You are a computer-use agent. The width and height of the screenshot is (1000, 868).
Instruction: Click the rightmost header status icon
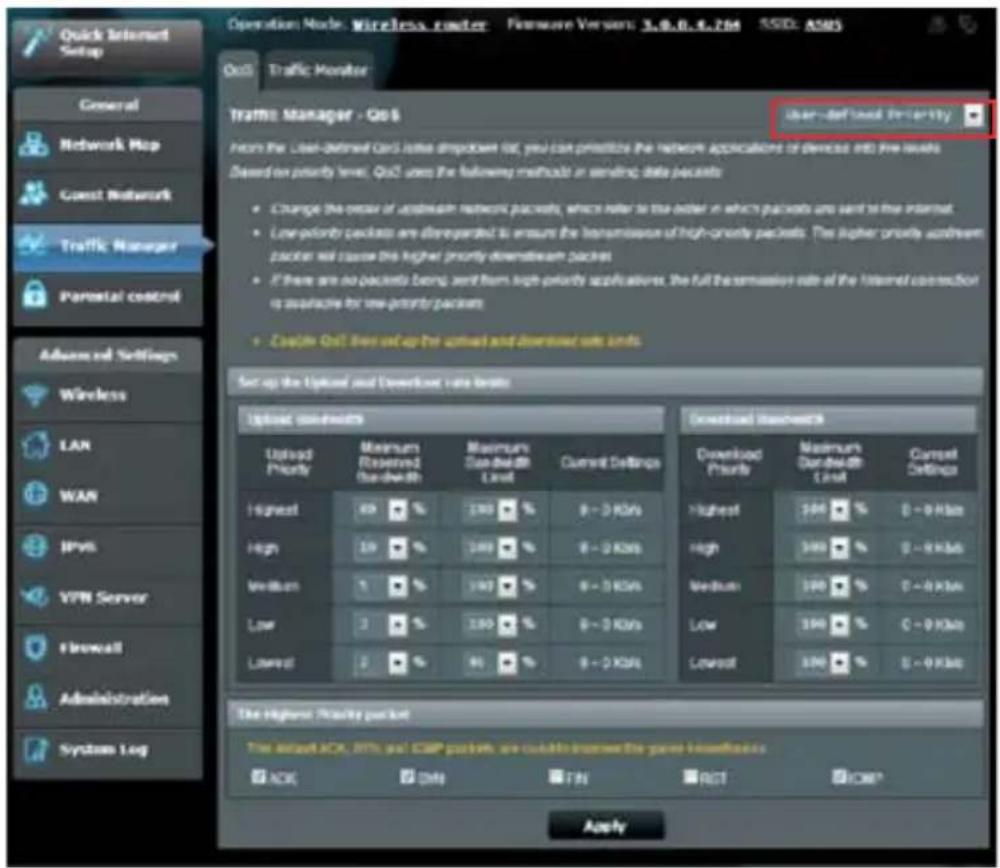(x=968, y=25)
